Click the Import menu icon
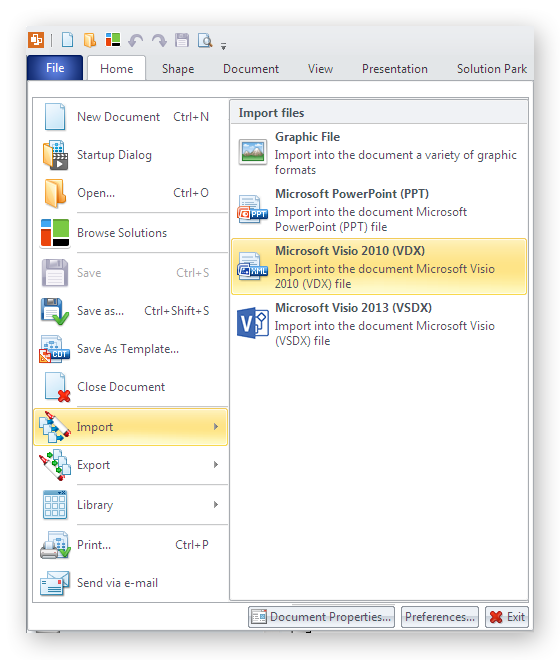The image size is (560, 660). coord(55,427)
